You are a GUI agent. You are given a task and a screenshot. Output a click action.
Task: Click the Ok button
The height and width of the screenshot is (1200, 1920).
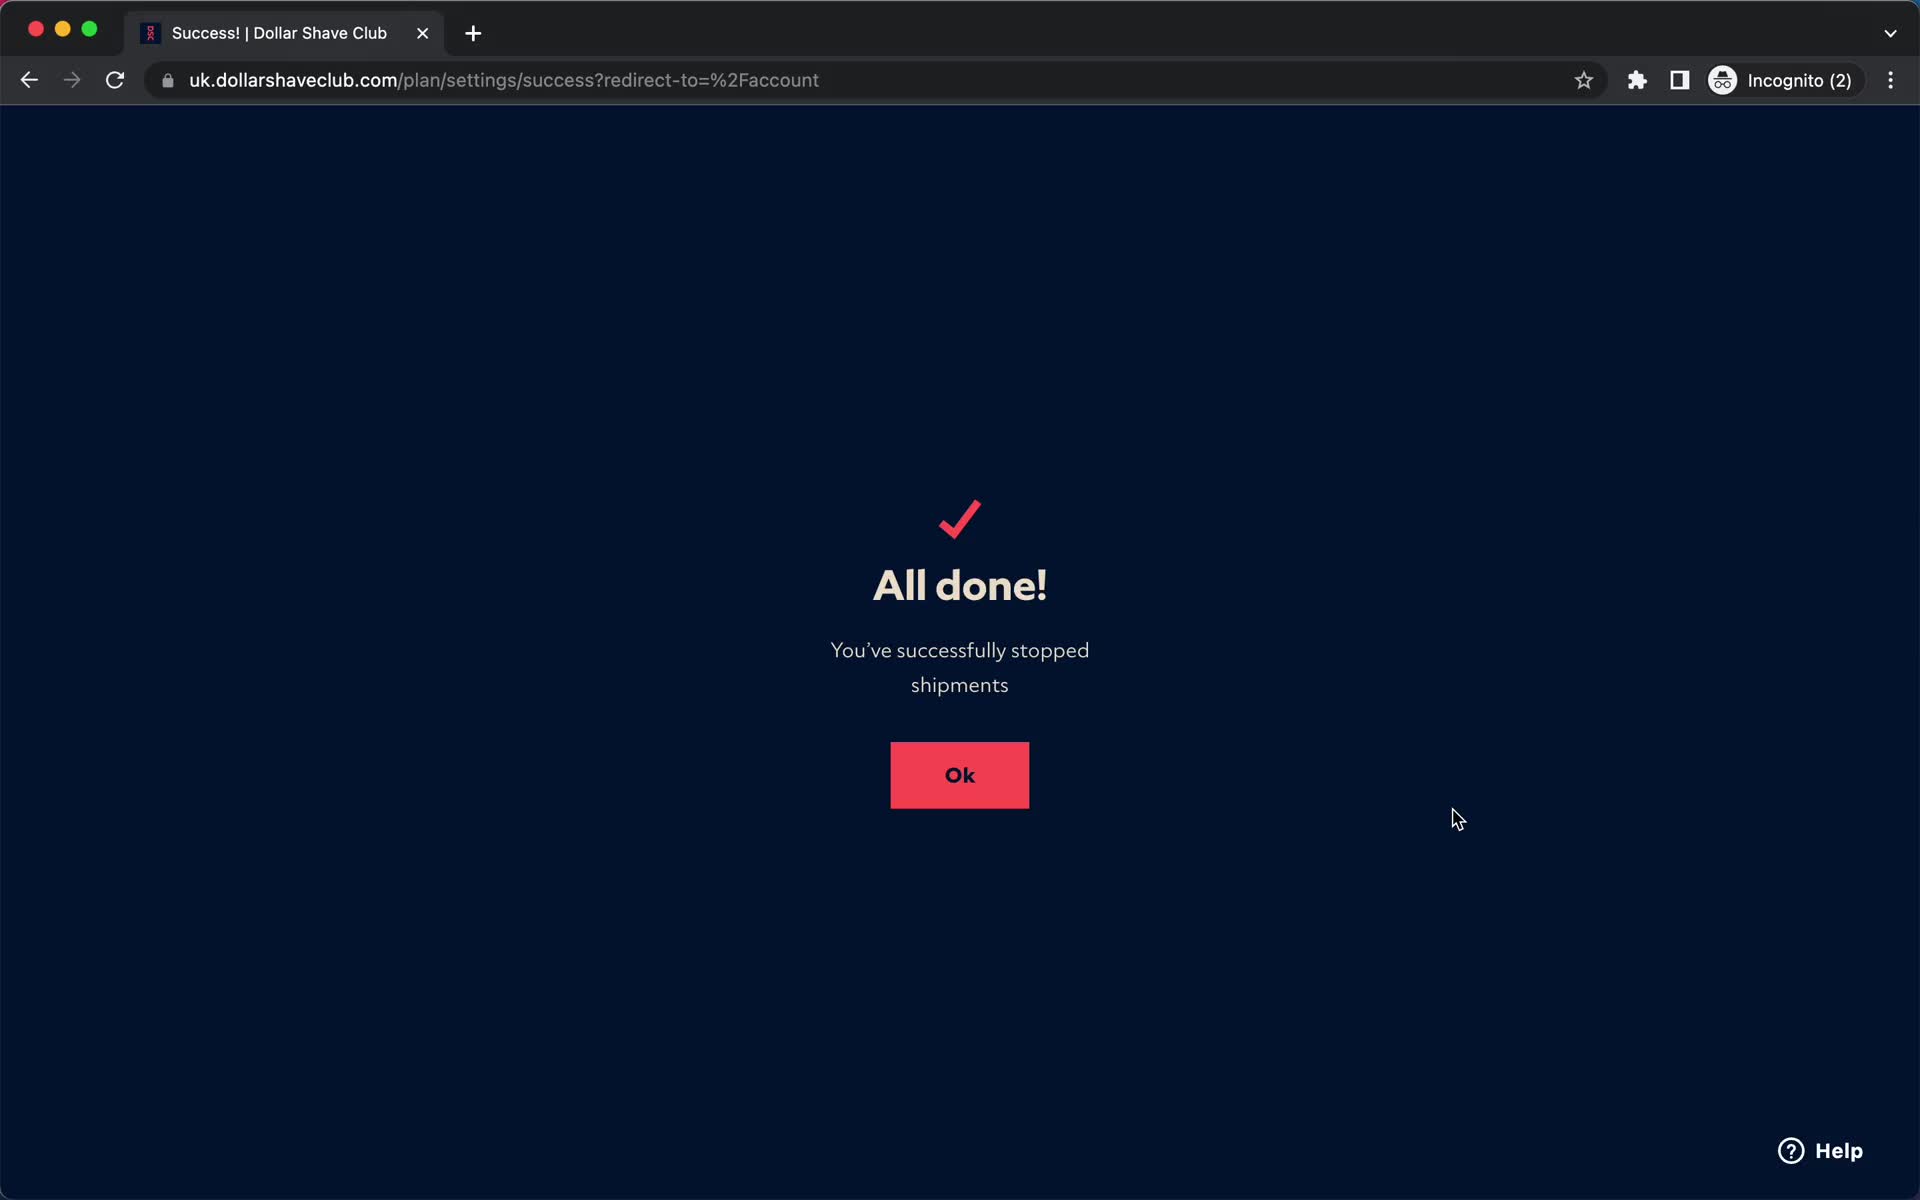[959, 775]
